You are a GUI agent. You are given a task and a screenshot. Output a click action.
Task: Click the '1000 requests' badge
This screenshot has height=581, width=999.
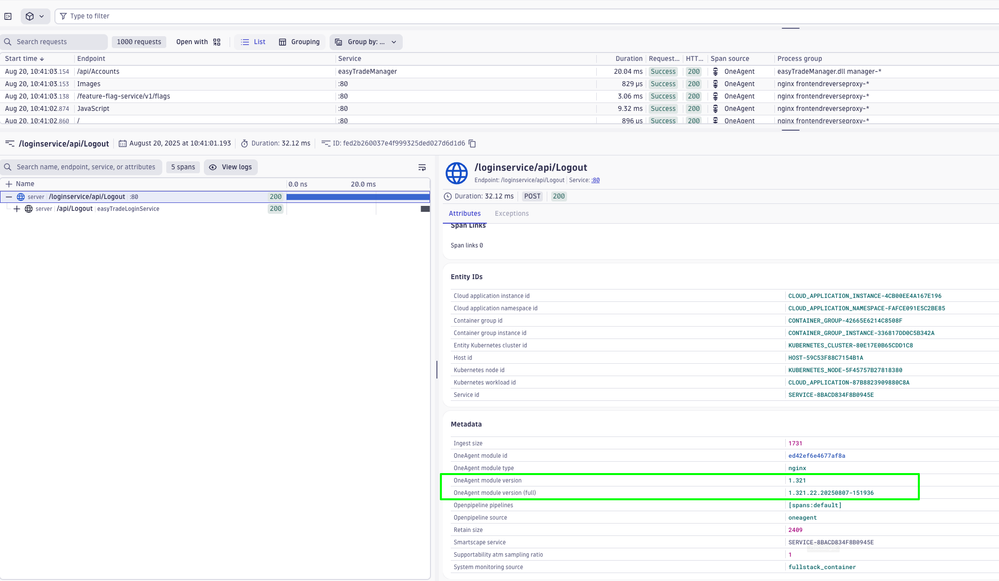(x=139, y=42)
